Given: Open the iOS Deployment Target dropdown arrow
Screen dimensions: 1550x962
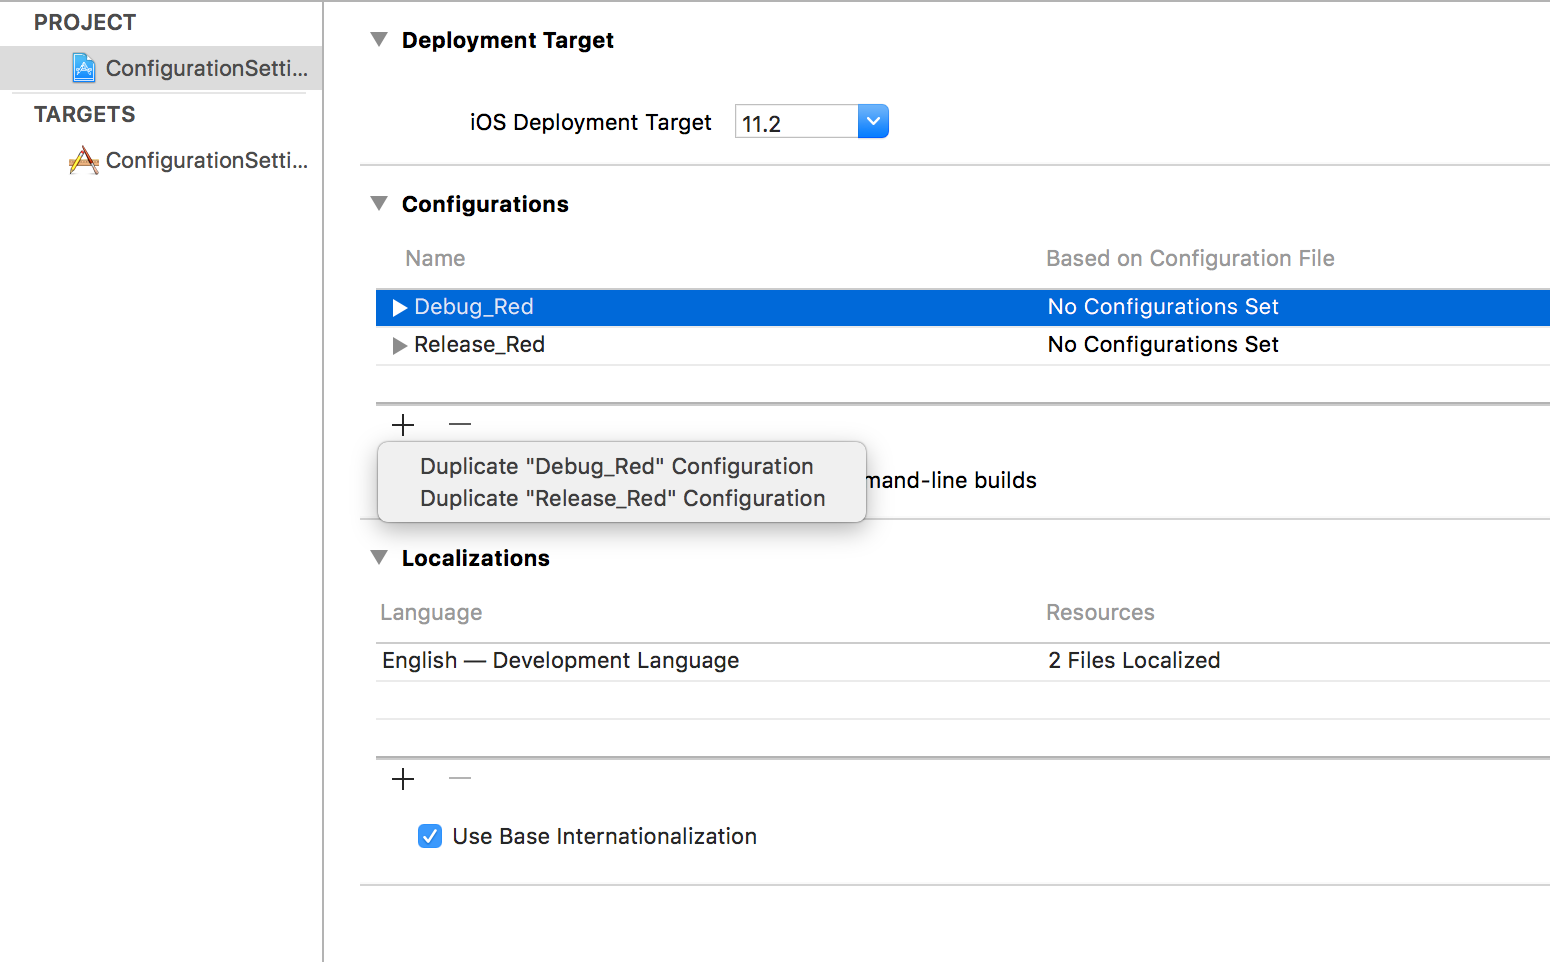Looking at the screenshot, I should click(873, 122).
